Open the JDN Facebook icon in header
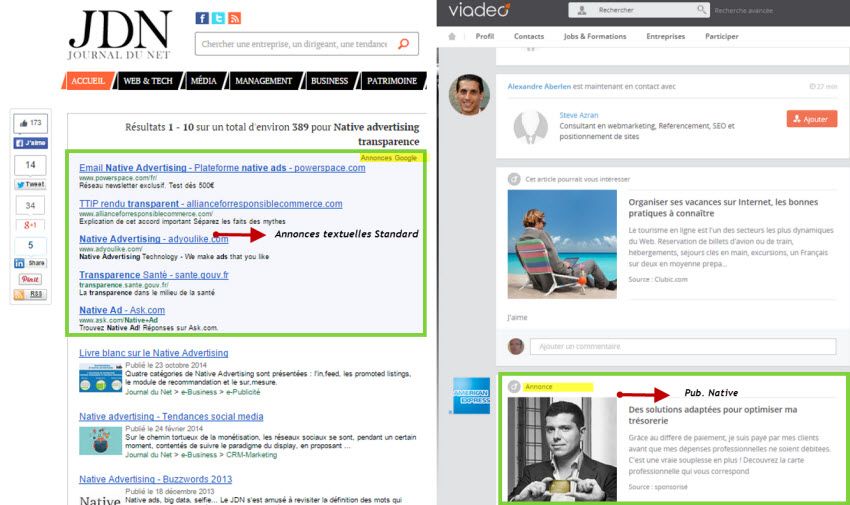The width and height of the screenshot is (850, 505). pos(202,18)
